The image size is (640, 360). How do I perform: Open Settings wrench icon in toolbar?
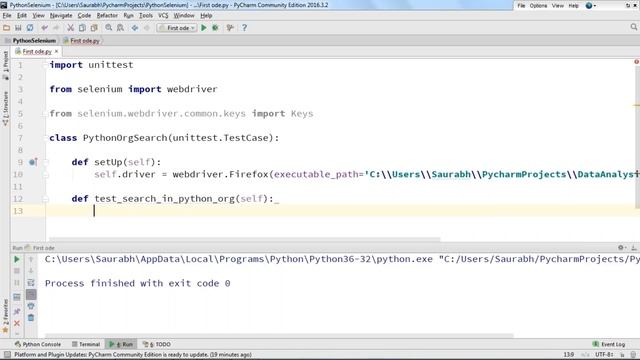[230, 28]
